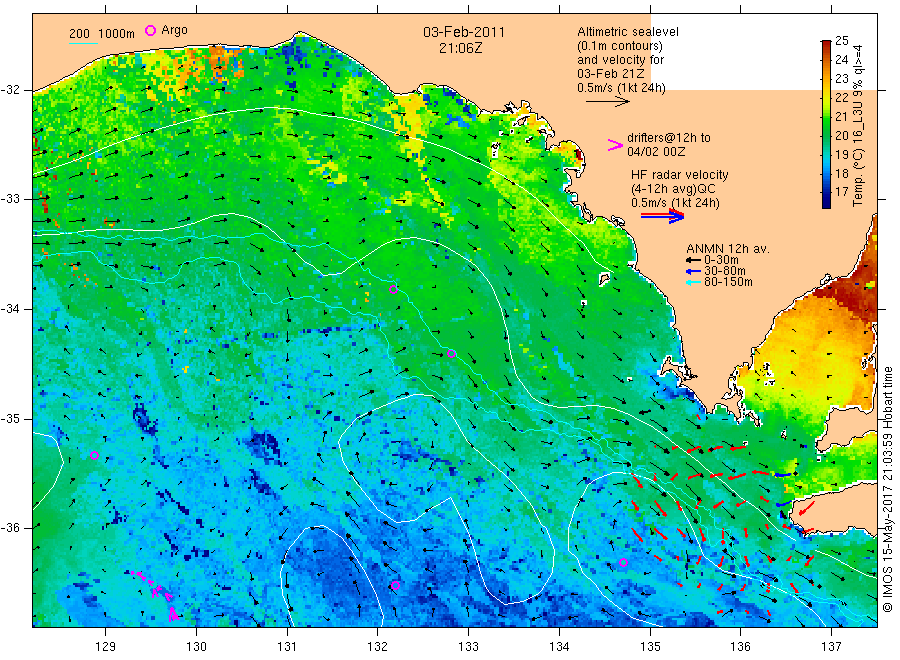The image size is (900, 660).
Task: Click the date label 03-Feb-2011
Action: tap(464, 32)
